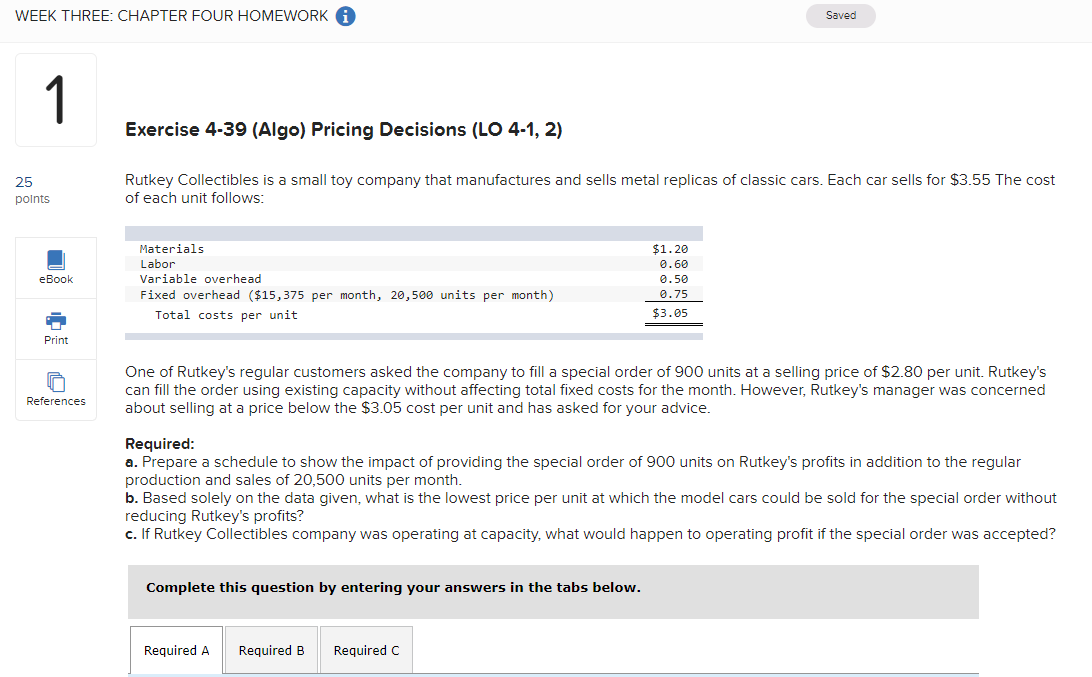Click the printer icon below eBook
Viewport: 1092px width, 677px height.
tap(55, 322)
